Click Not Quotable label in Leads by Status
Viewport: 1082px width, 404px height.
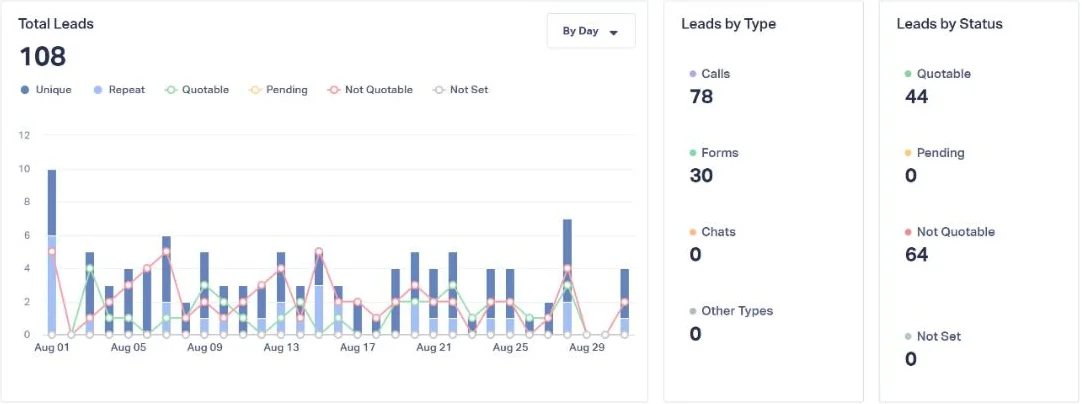956,232
